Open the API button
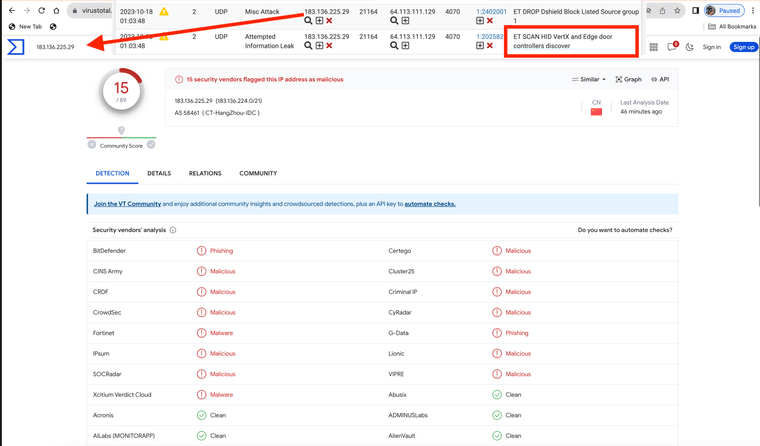This screenshot has width=760, height=446. pos(660,79)
